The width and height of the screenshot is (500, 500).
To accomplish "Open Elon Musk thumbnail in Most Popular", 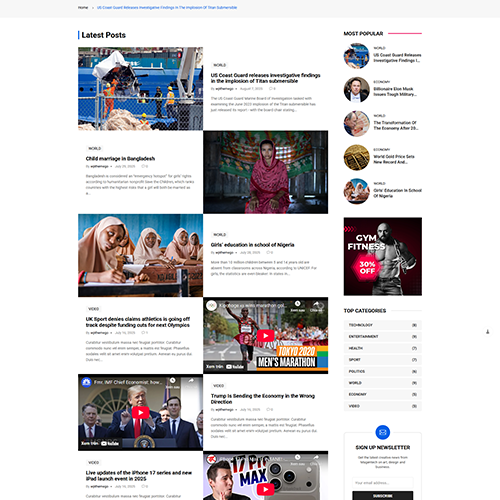I will pyautogui.click(x=357, y=90).
